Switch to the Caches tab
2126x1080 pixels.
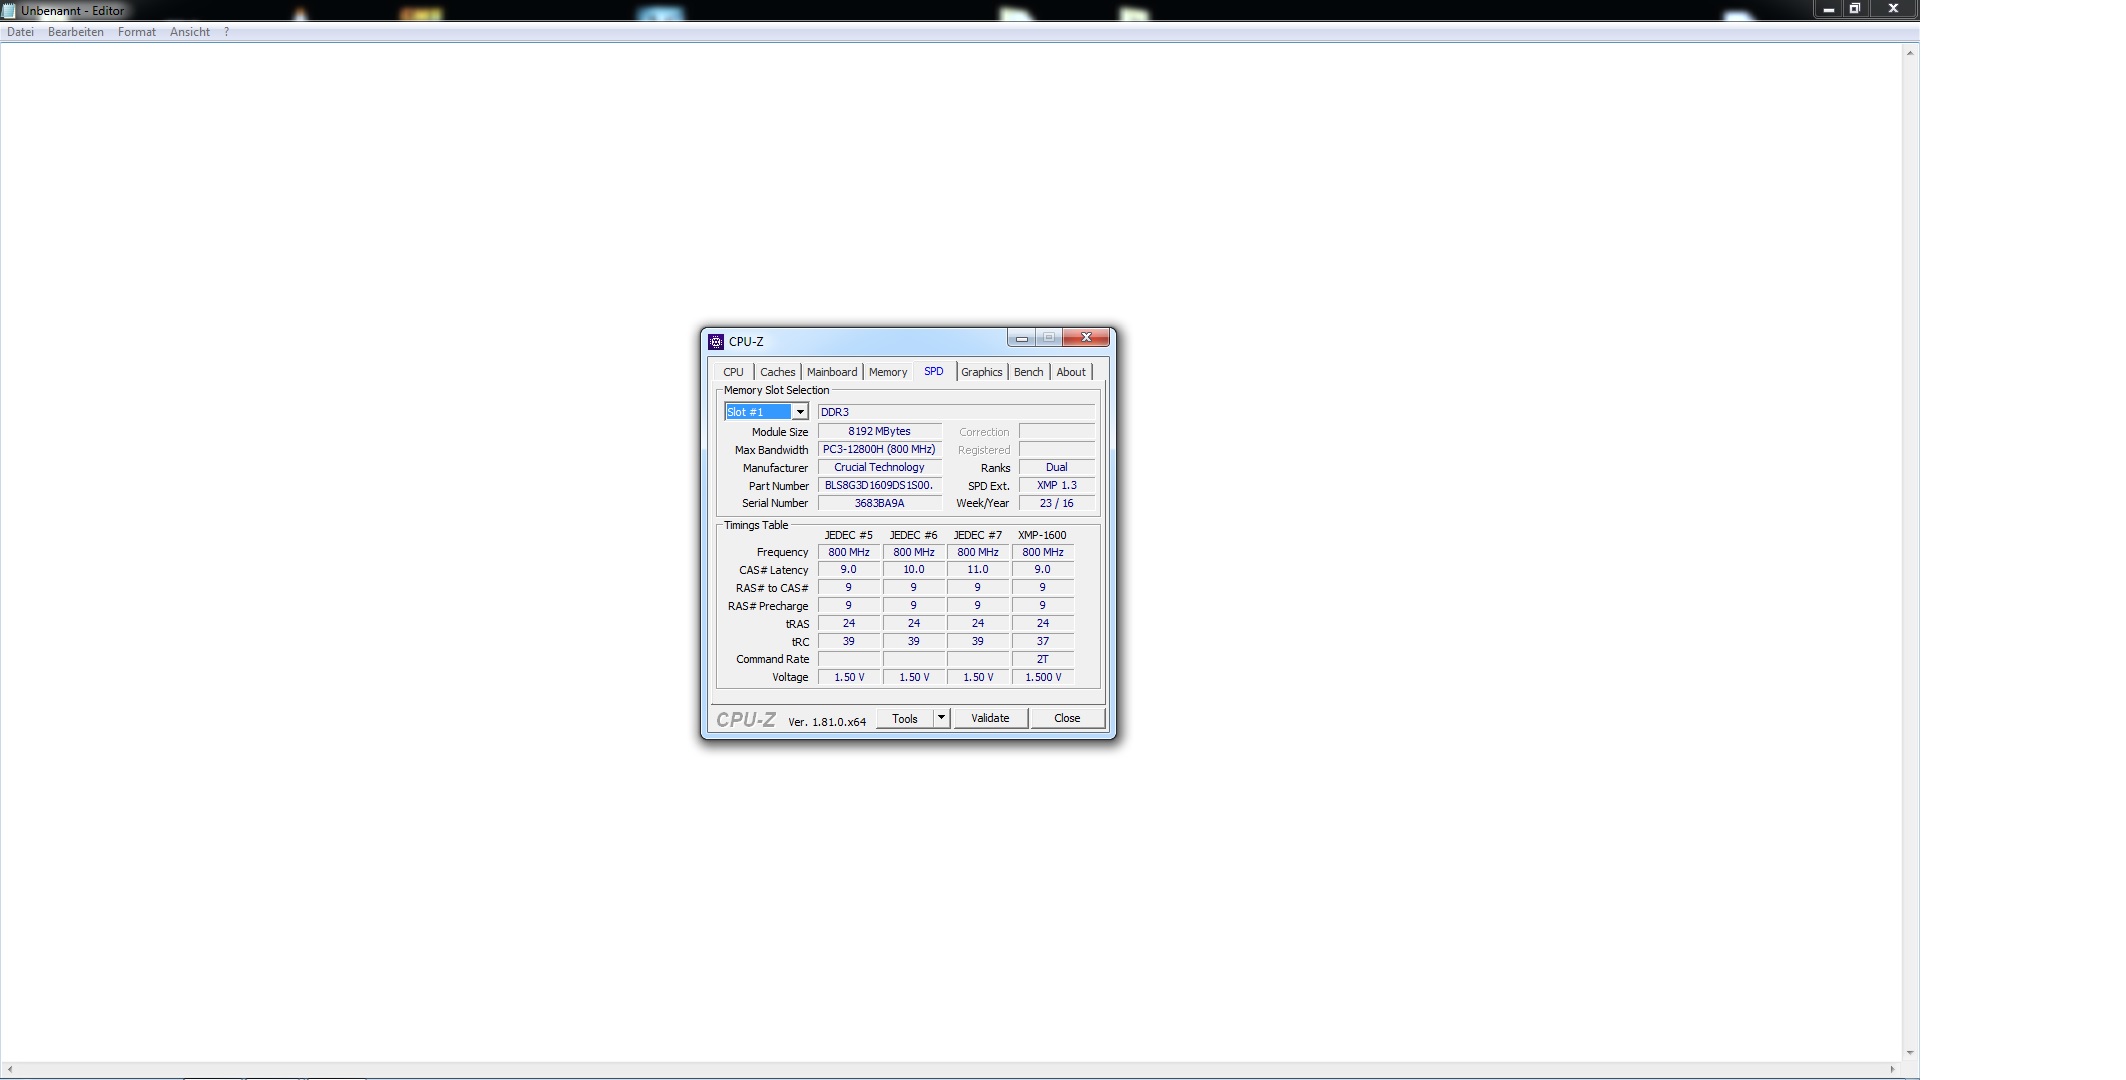(x=778, y=372)
